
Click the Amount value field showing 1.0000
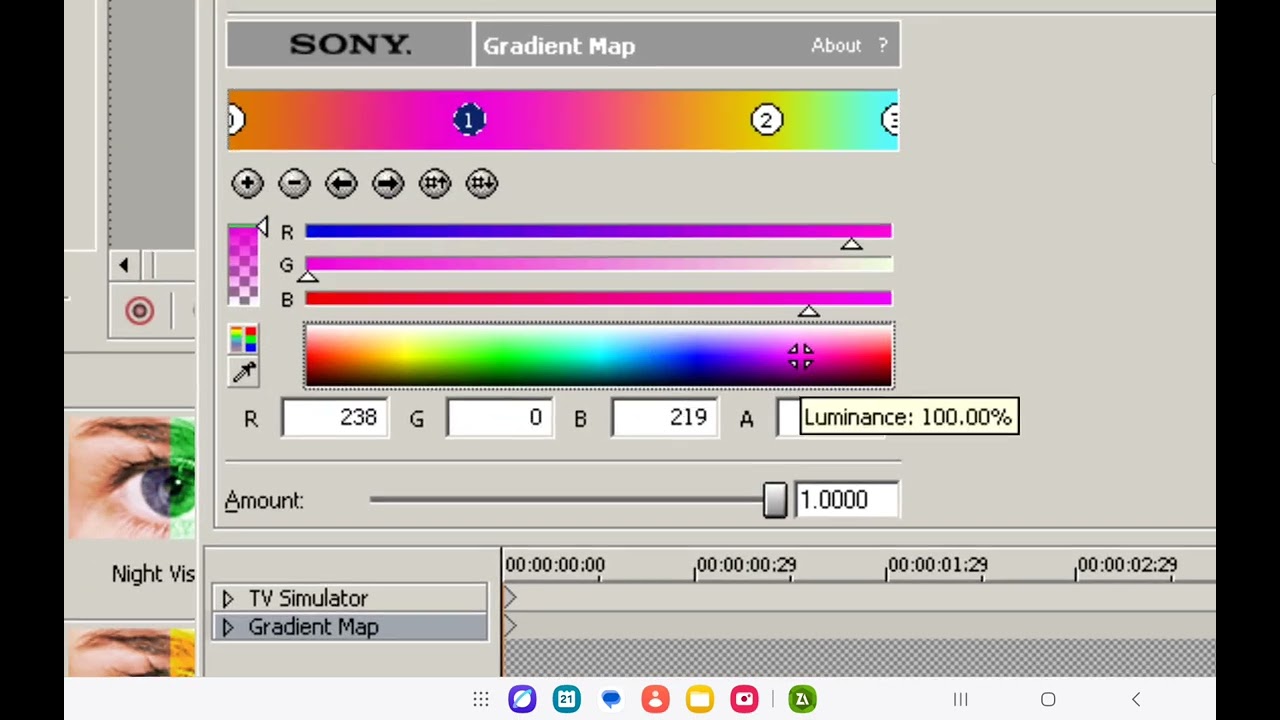[x=847, y=500]
